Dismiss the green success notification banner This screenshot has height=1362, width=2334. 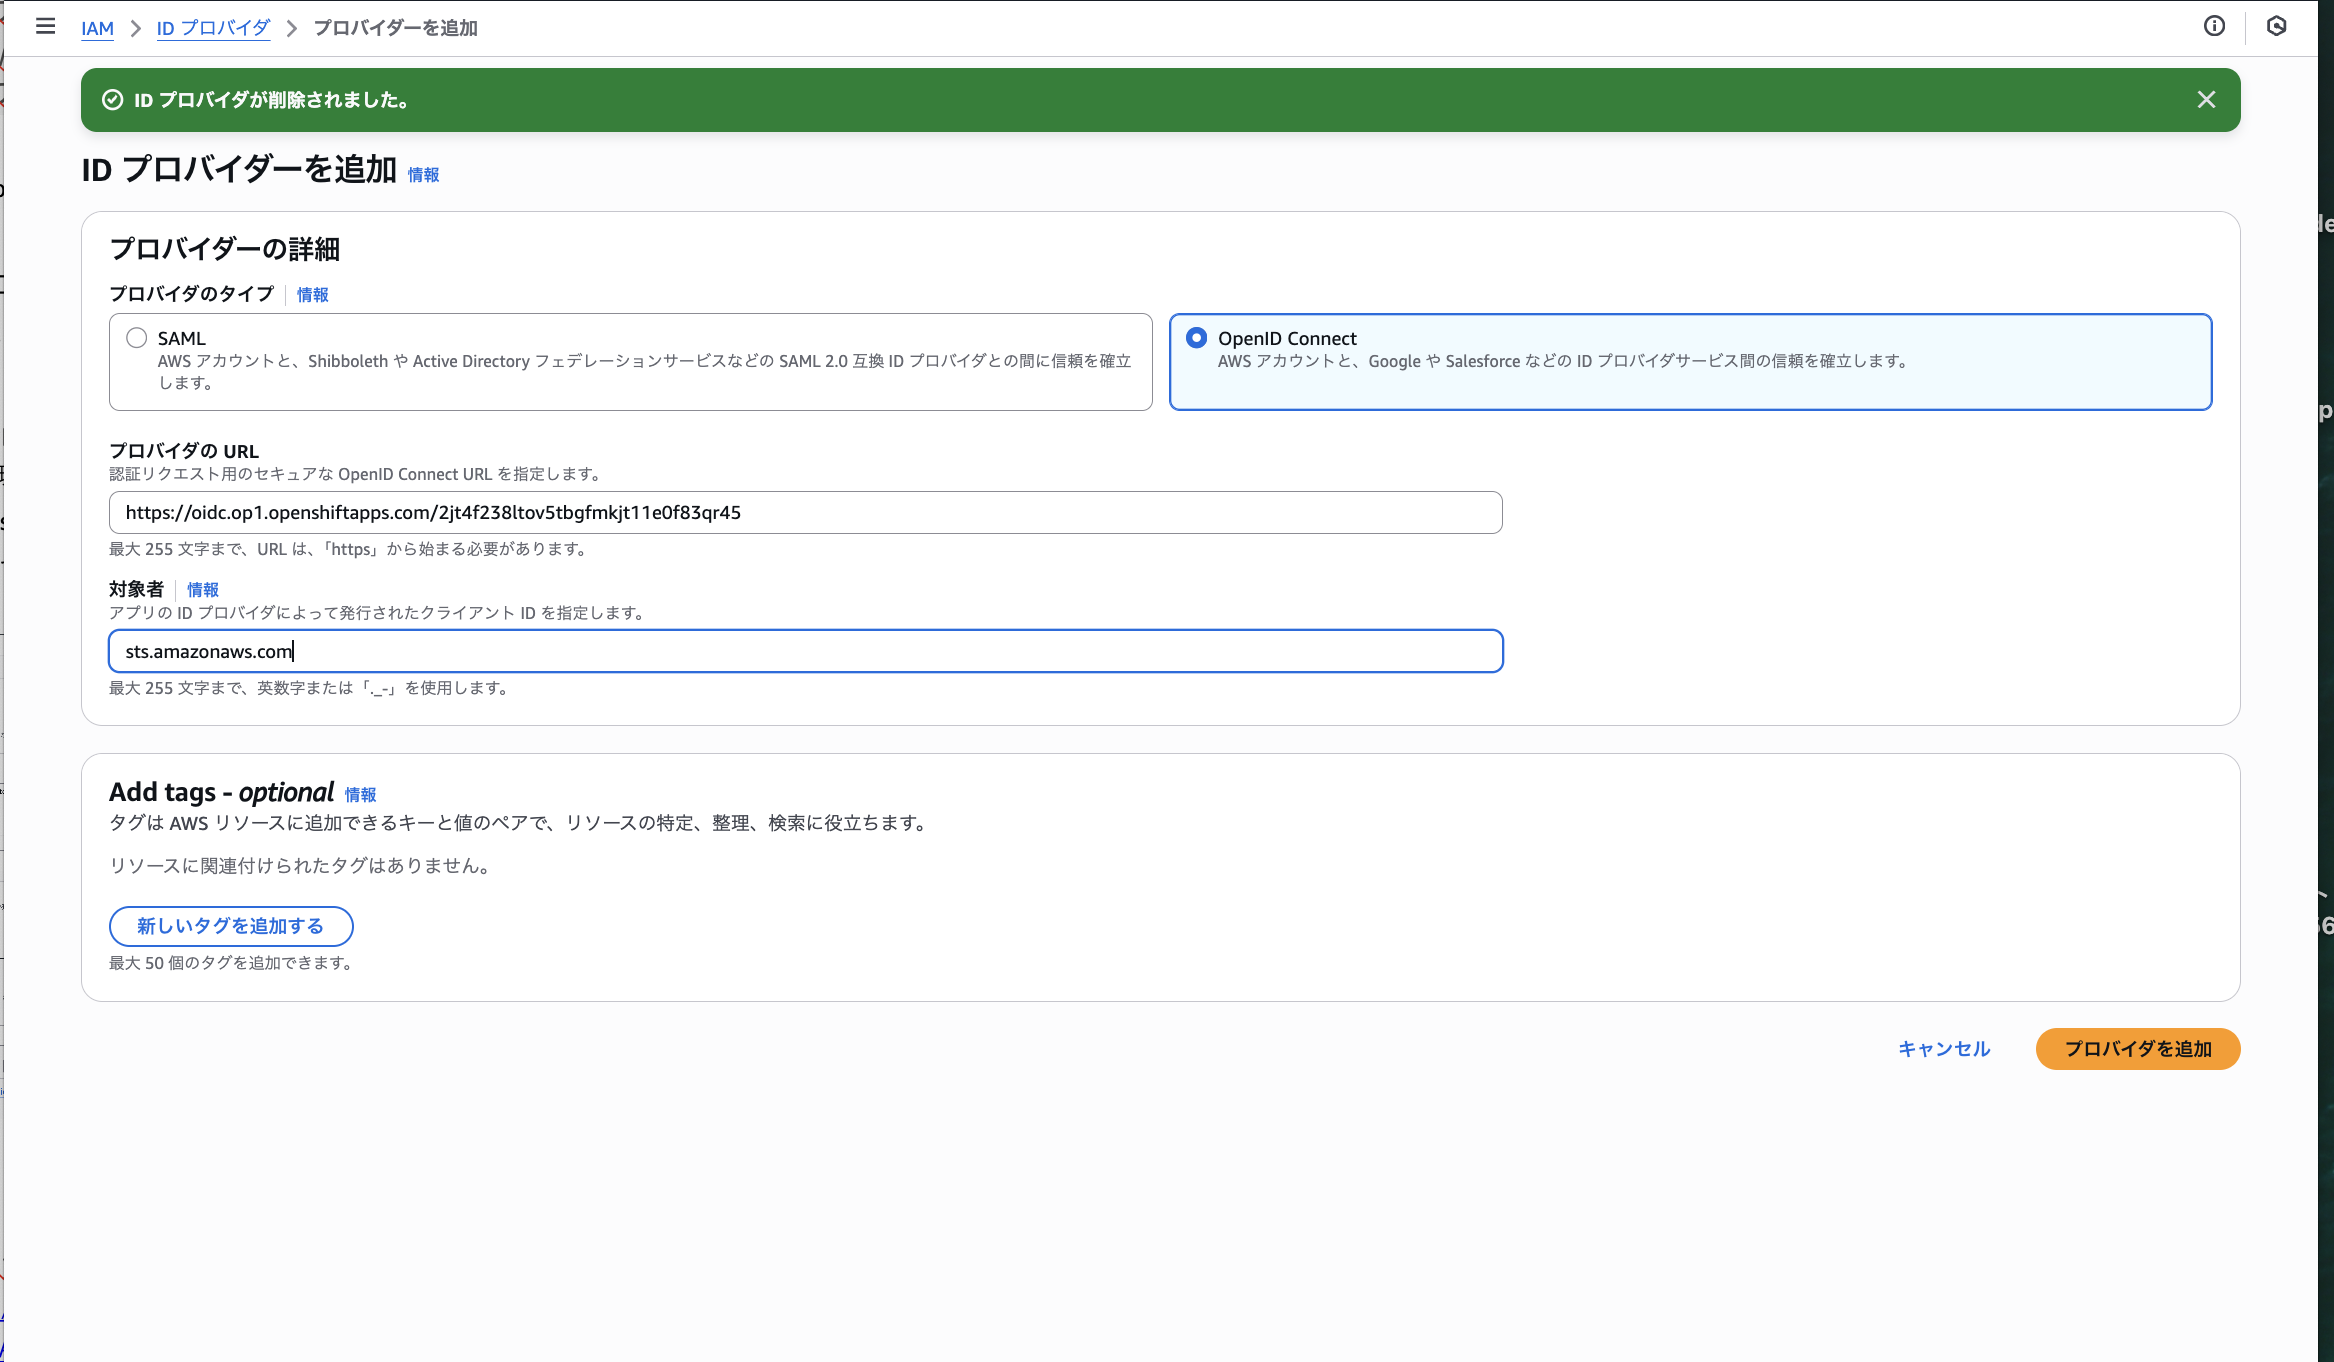pyautogui.click(x=2206, y=100)
